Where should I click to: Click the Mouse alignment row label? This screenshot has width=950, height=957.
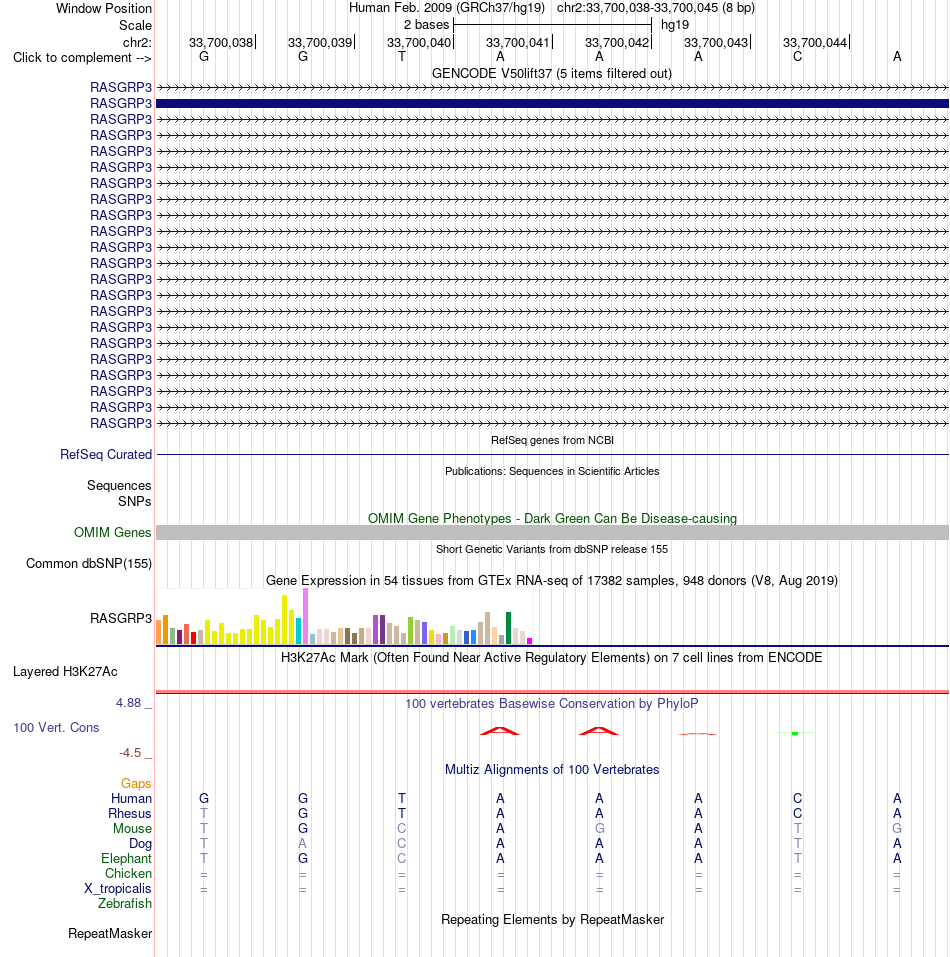[x=132, y=828]
